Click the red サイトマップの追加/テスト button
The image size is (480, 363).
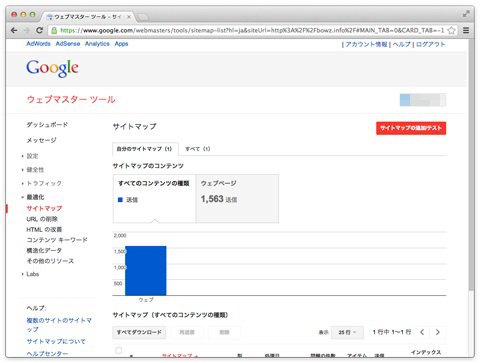(x=411, y=128)
